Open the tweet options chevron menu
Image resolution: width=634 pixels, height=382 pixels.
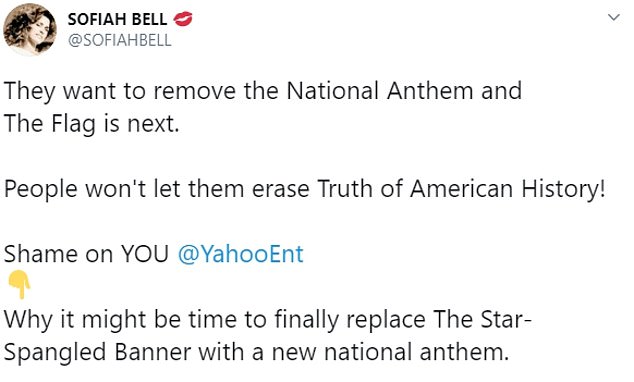point(614,17)
